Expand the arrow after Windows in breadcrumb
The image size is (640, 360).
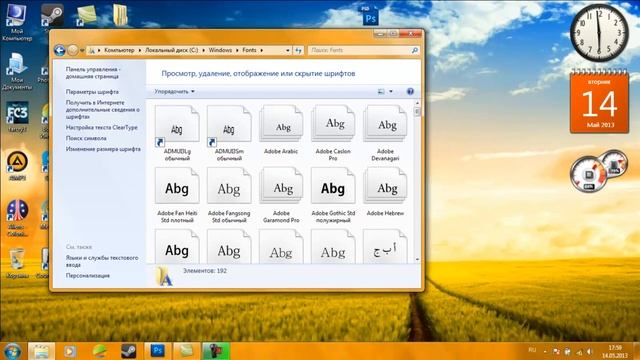[x=237, y=50]
